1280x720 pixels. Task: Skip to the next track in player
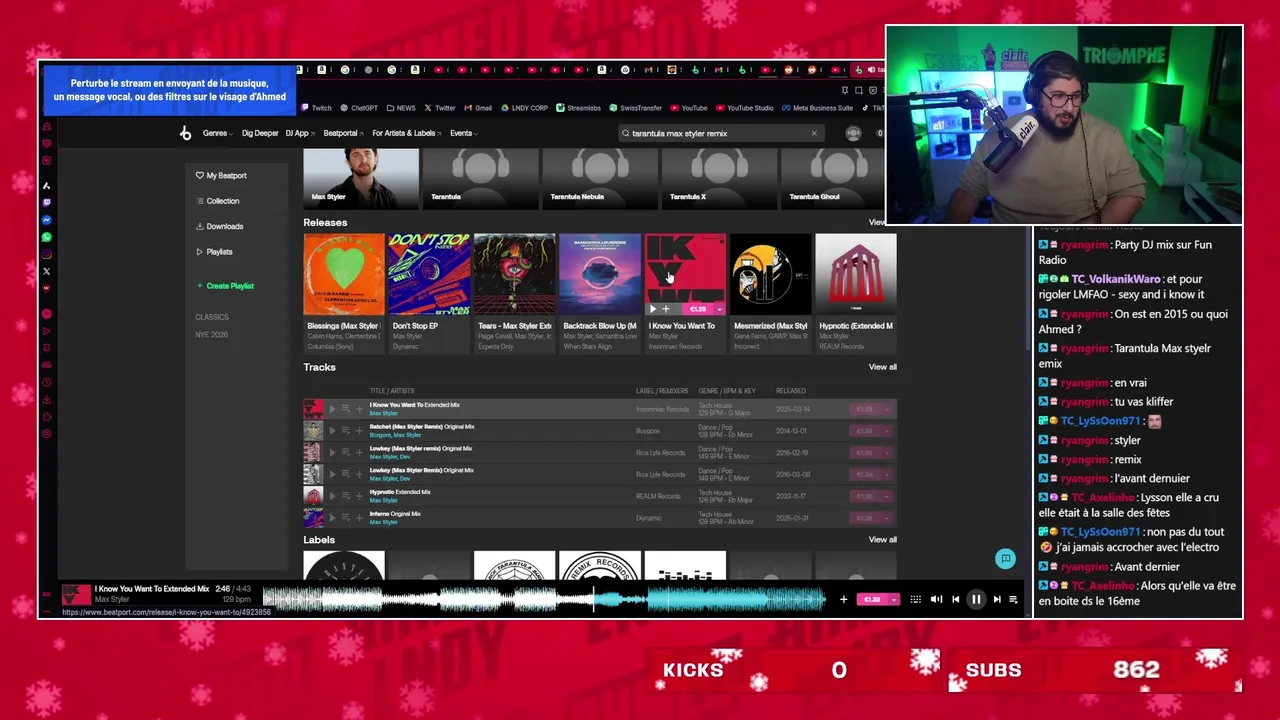pyautogui.click(x=996, y=599)
